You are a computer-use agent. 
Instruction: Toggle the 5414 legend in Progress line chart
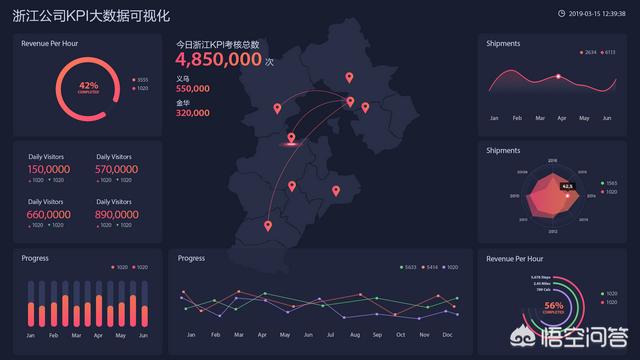(429, 267)
